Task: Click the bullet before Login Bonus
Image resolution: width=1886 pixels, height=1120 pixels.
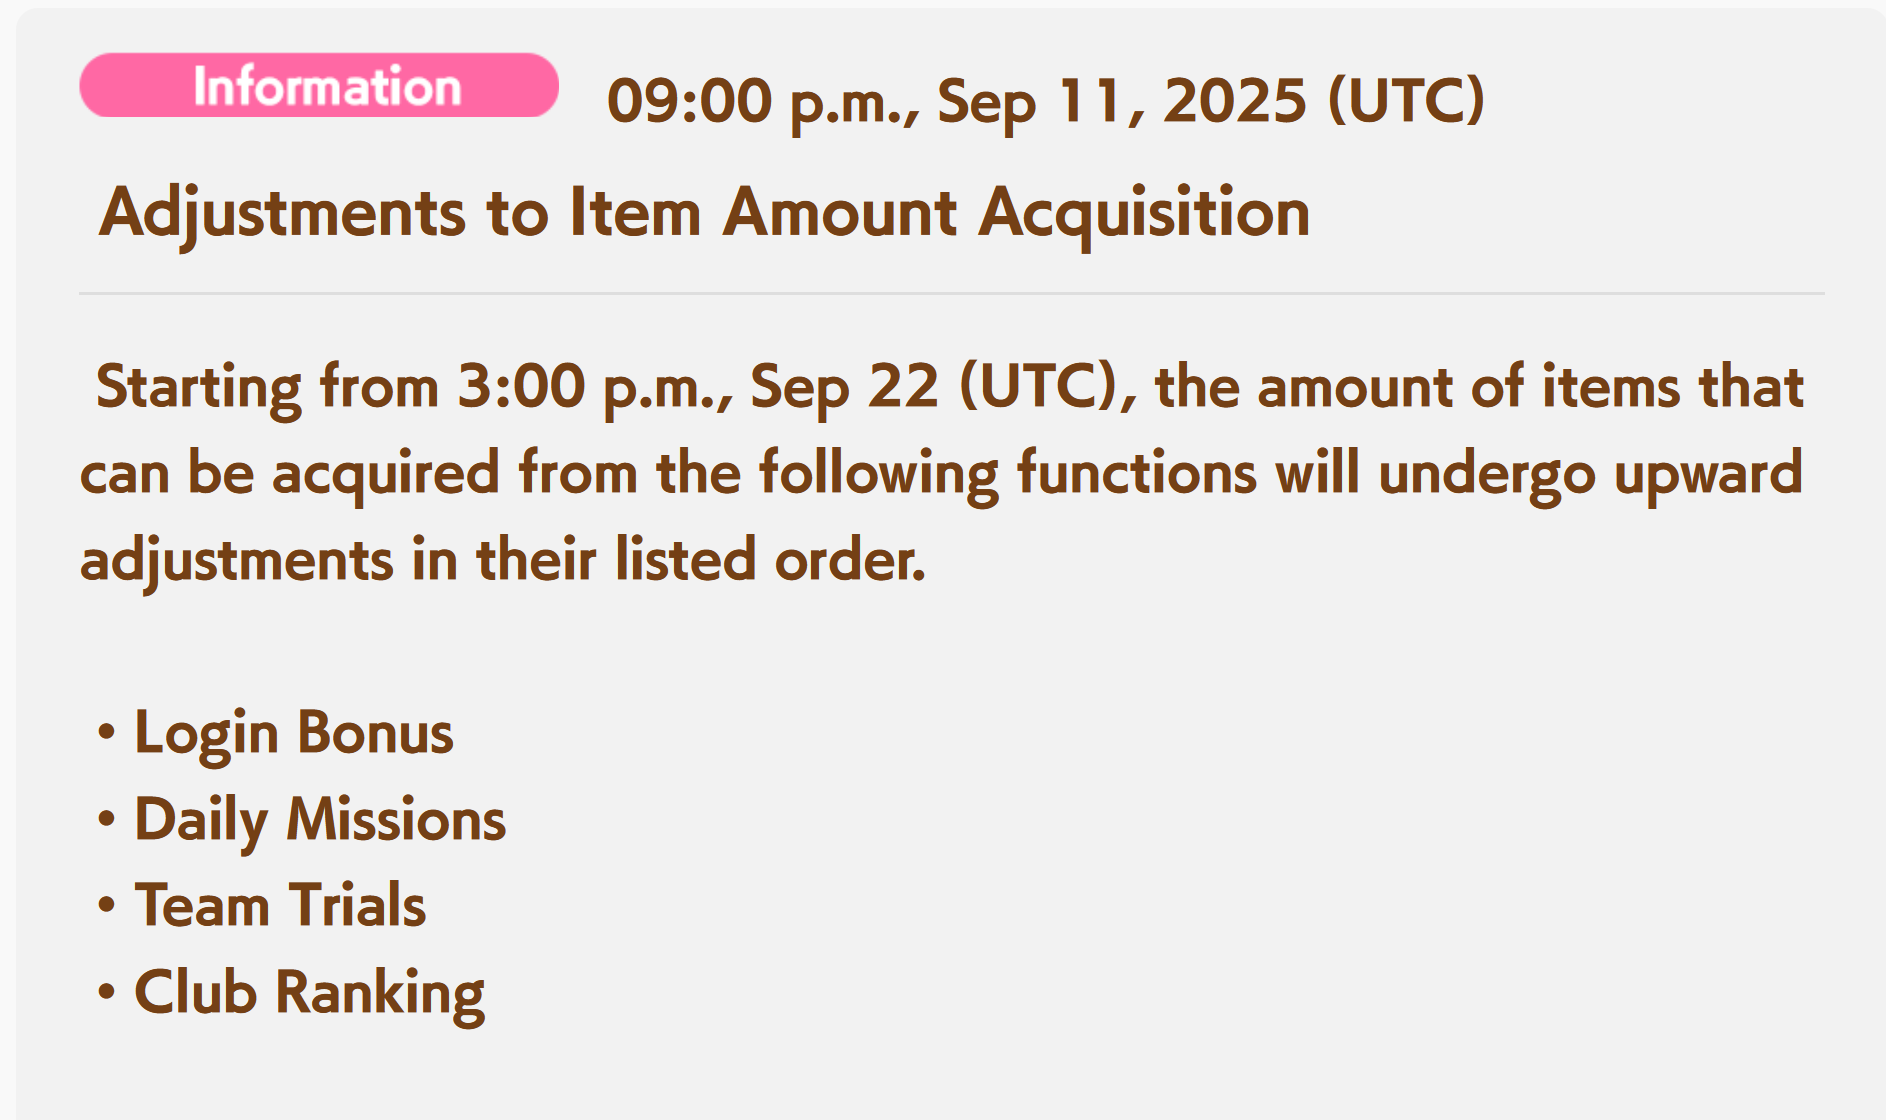Action: click(x=107, y=734)
